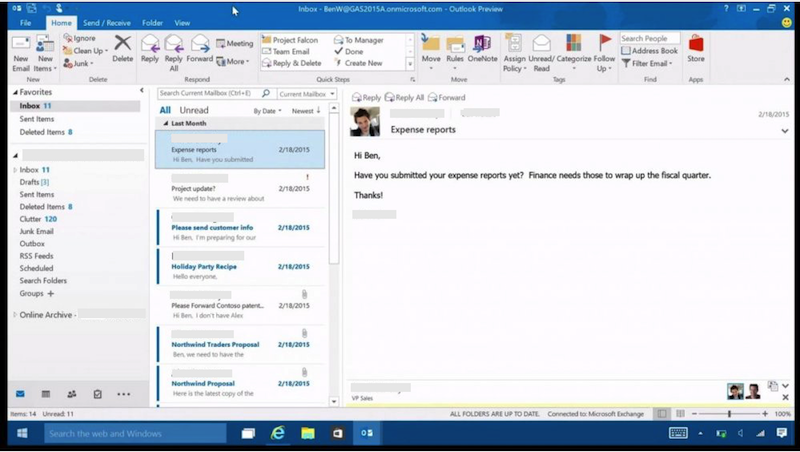Collapse the ribbon
The width and height of the screenshot is (800, 452).
click(786, 80)
